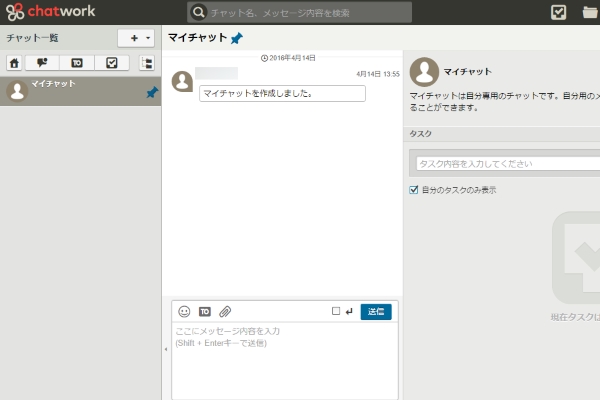
Task: Click the pin icon beside マイチャット title
Action: 237,38
